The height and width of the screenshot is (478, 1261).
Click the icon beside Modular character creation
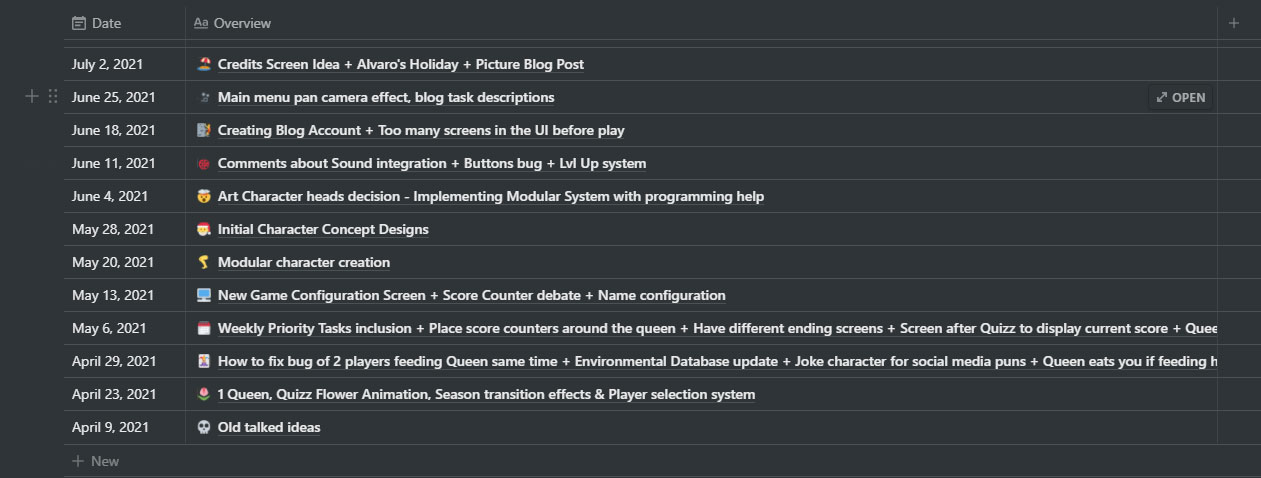pyautogui.click(x=204, y=262)
